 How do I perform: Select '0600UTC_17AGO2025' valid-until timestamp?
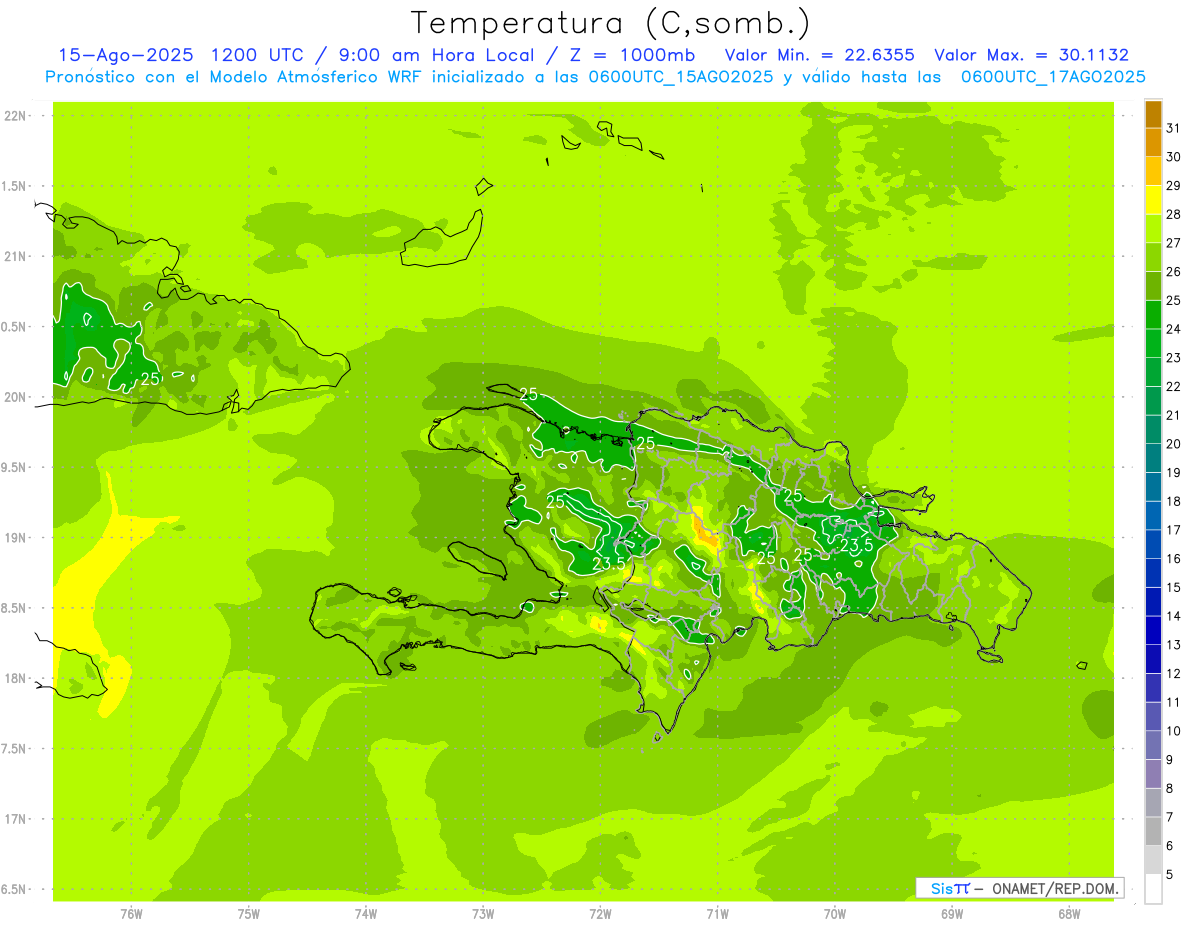1053,77
